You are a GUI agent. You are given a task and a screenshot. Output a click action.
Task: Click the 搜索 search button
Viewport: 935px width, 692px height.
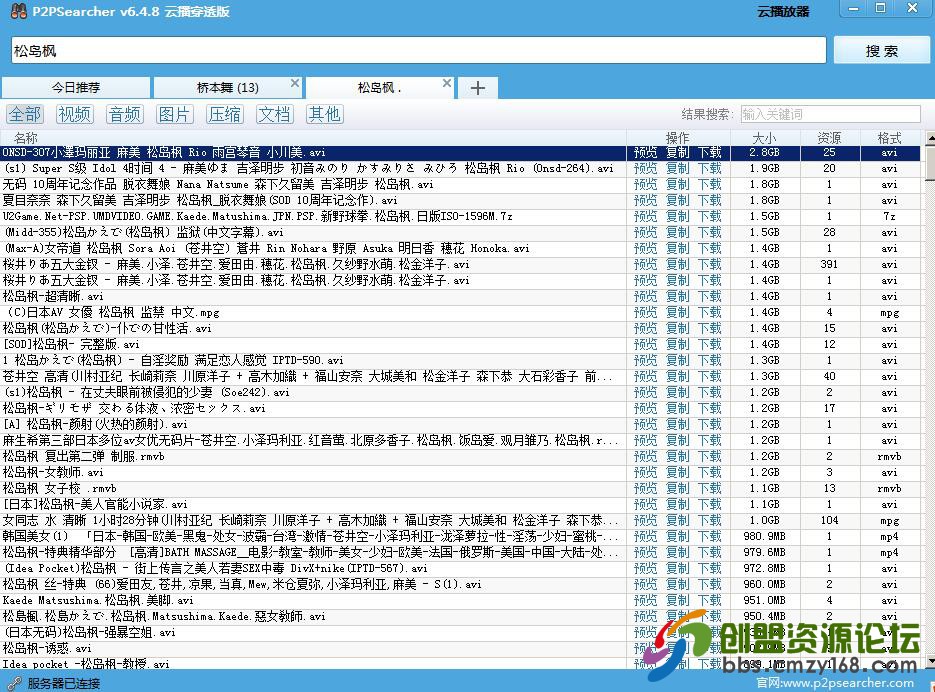(x=881, y=51)
